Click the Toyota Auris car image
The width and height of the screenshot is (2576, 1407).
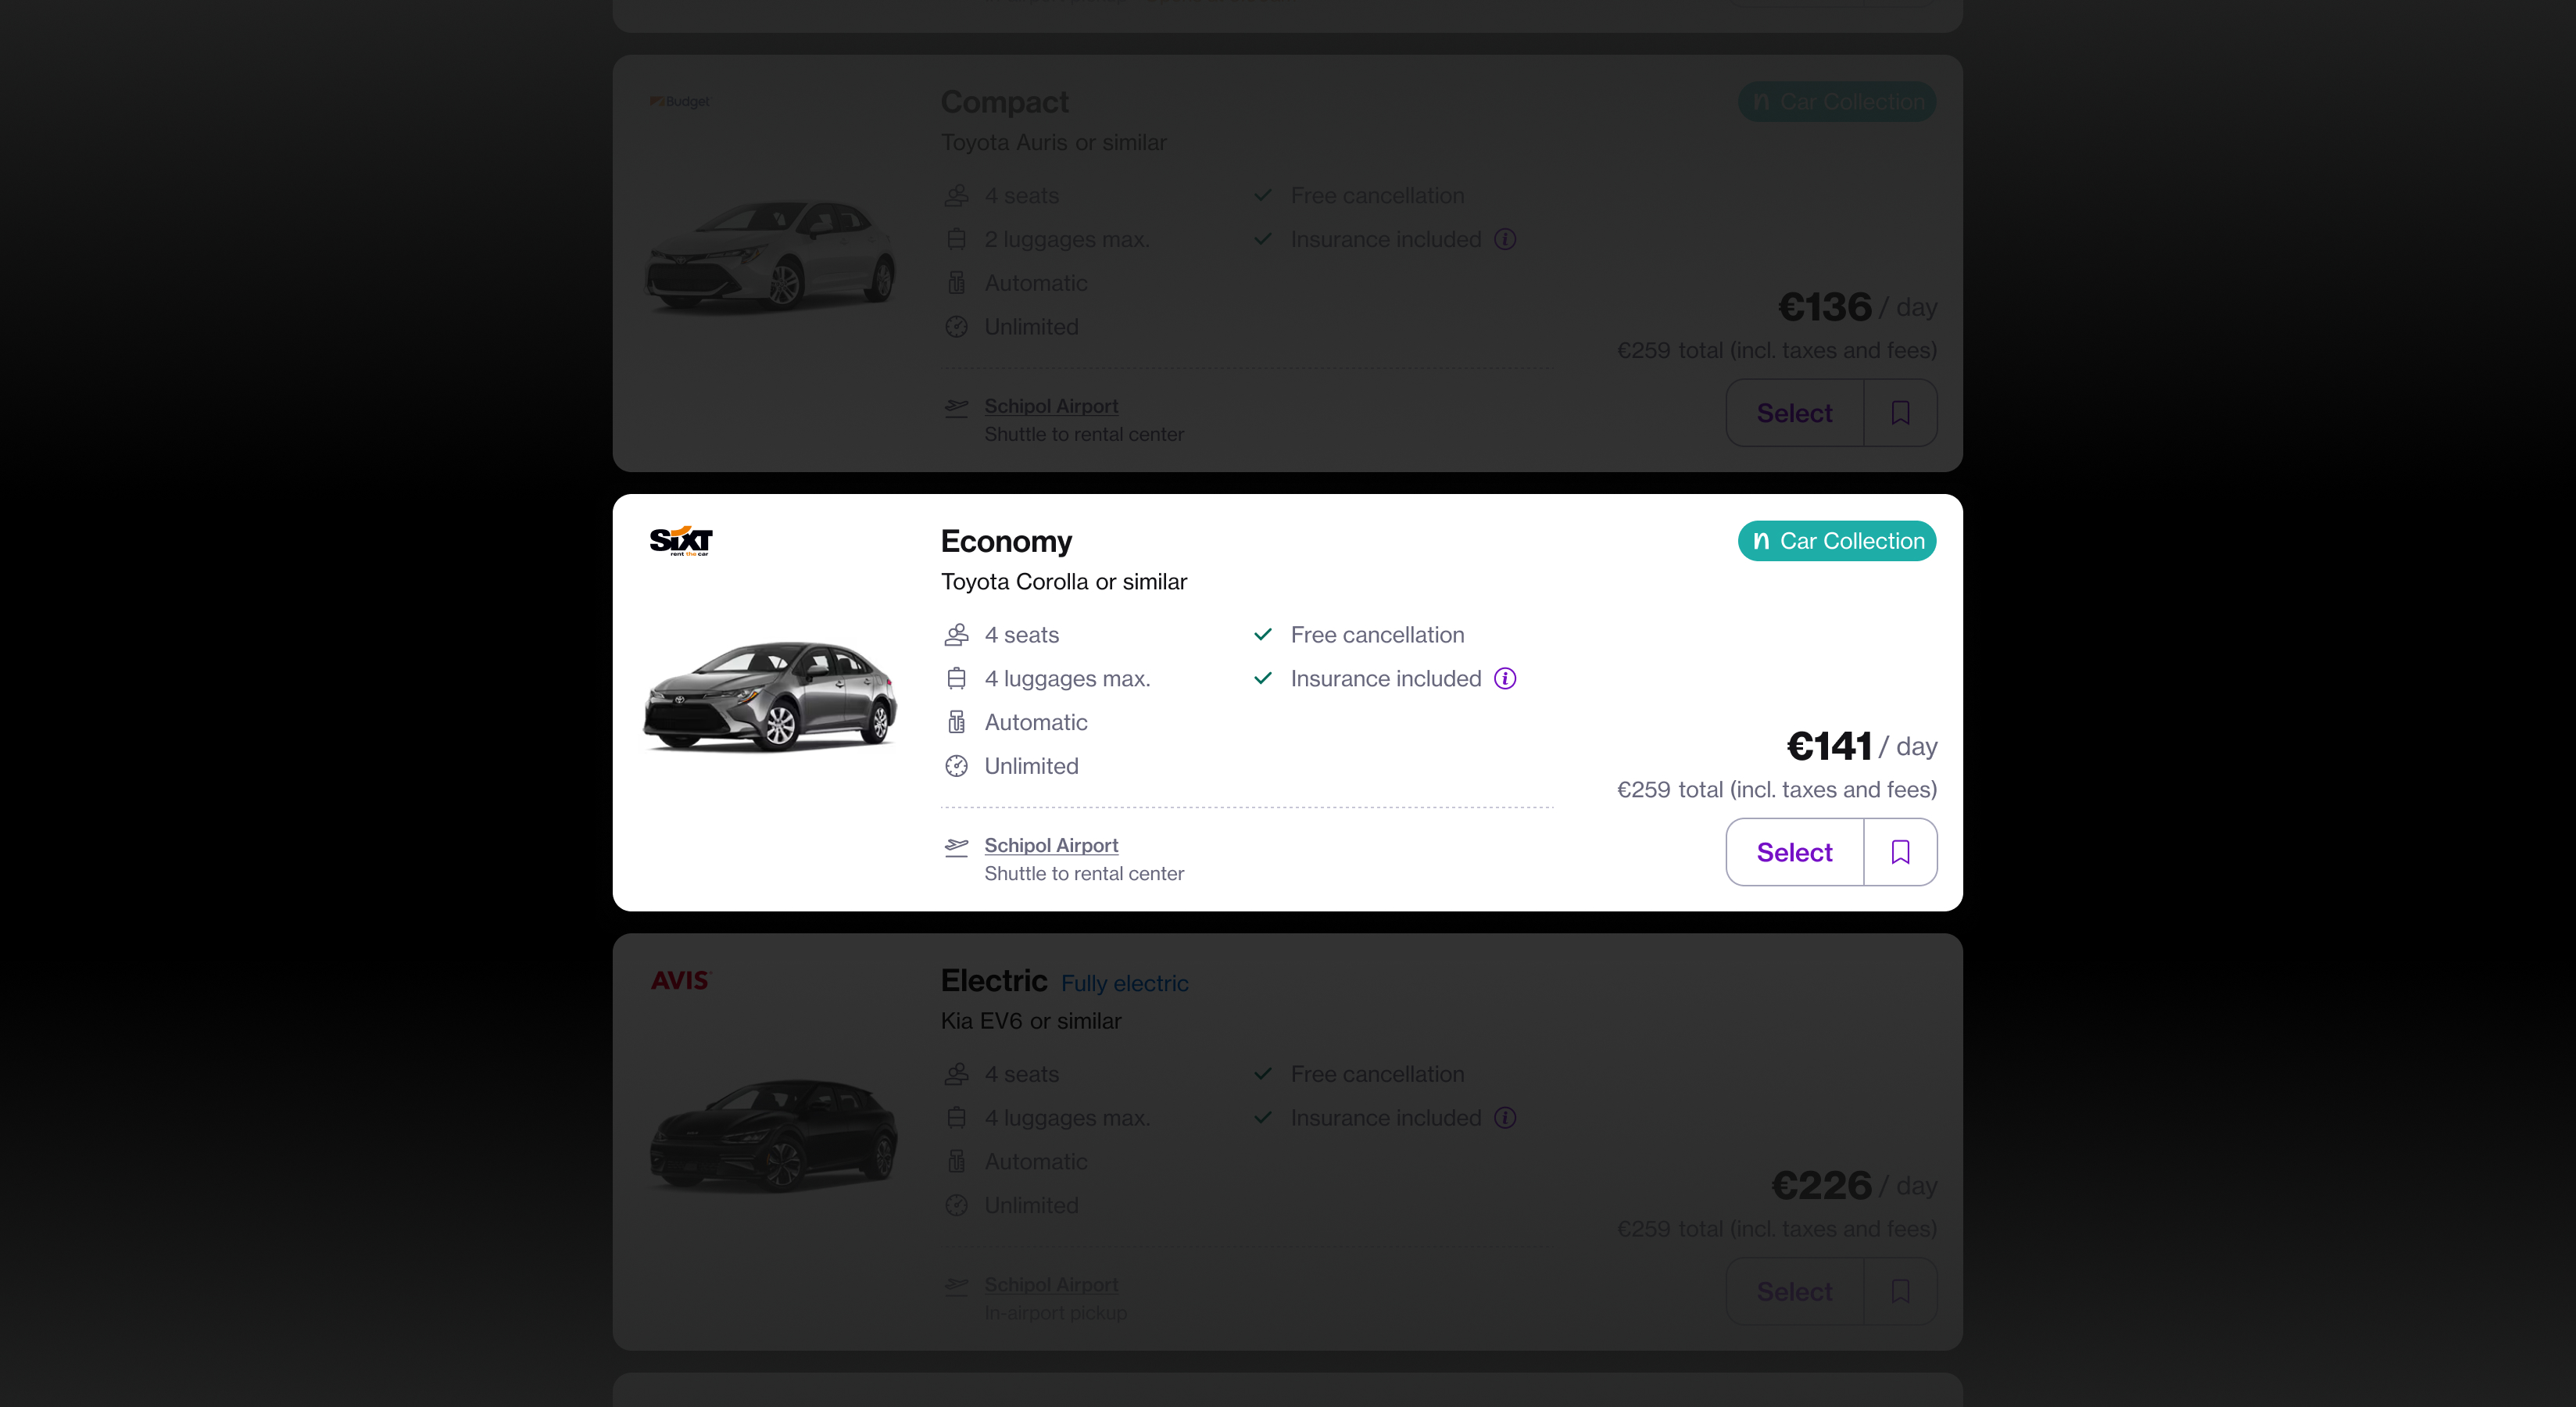click(x=770, y=256)
